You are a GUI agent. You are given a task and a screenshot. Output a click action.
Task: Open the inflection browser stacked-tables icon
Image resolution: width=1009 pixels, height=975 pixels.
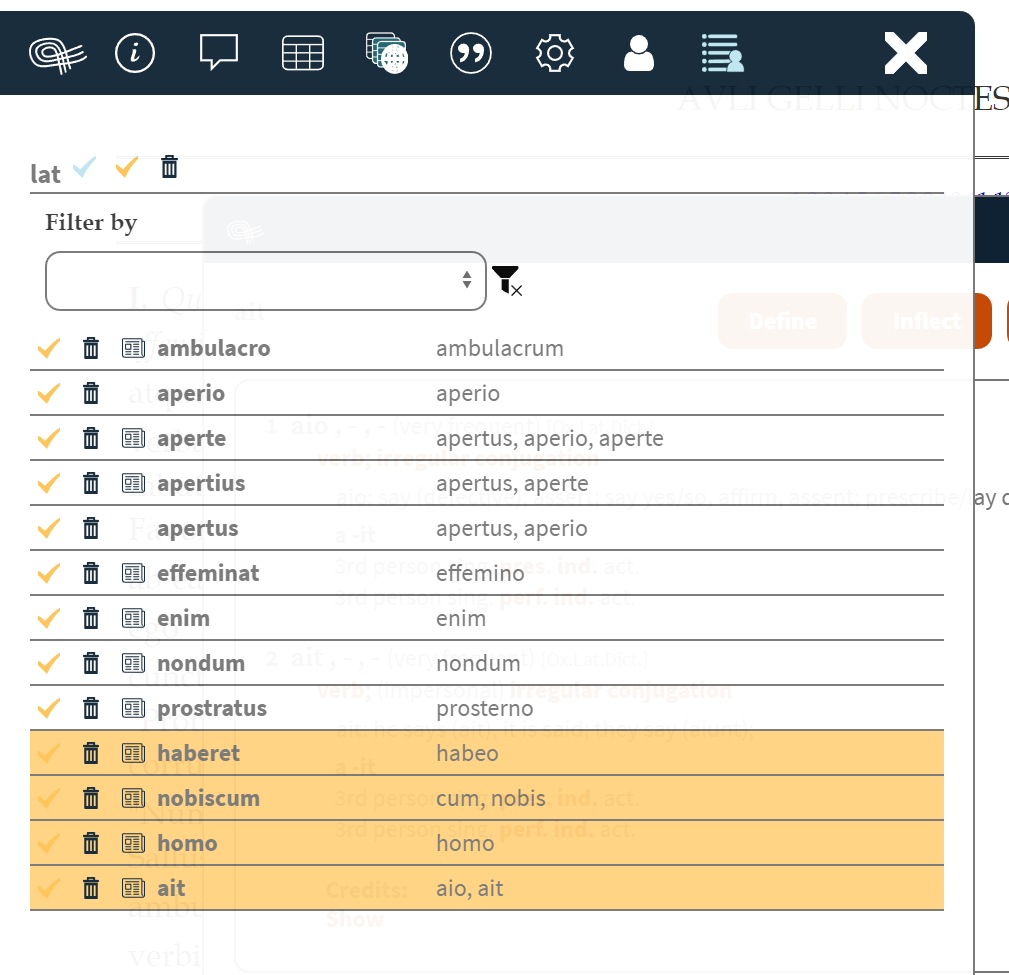(386, 53)
